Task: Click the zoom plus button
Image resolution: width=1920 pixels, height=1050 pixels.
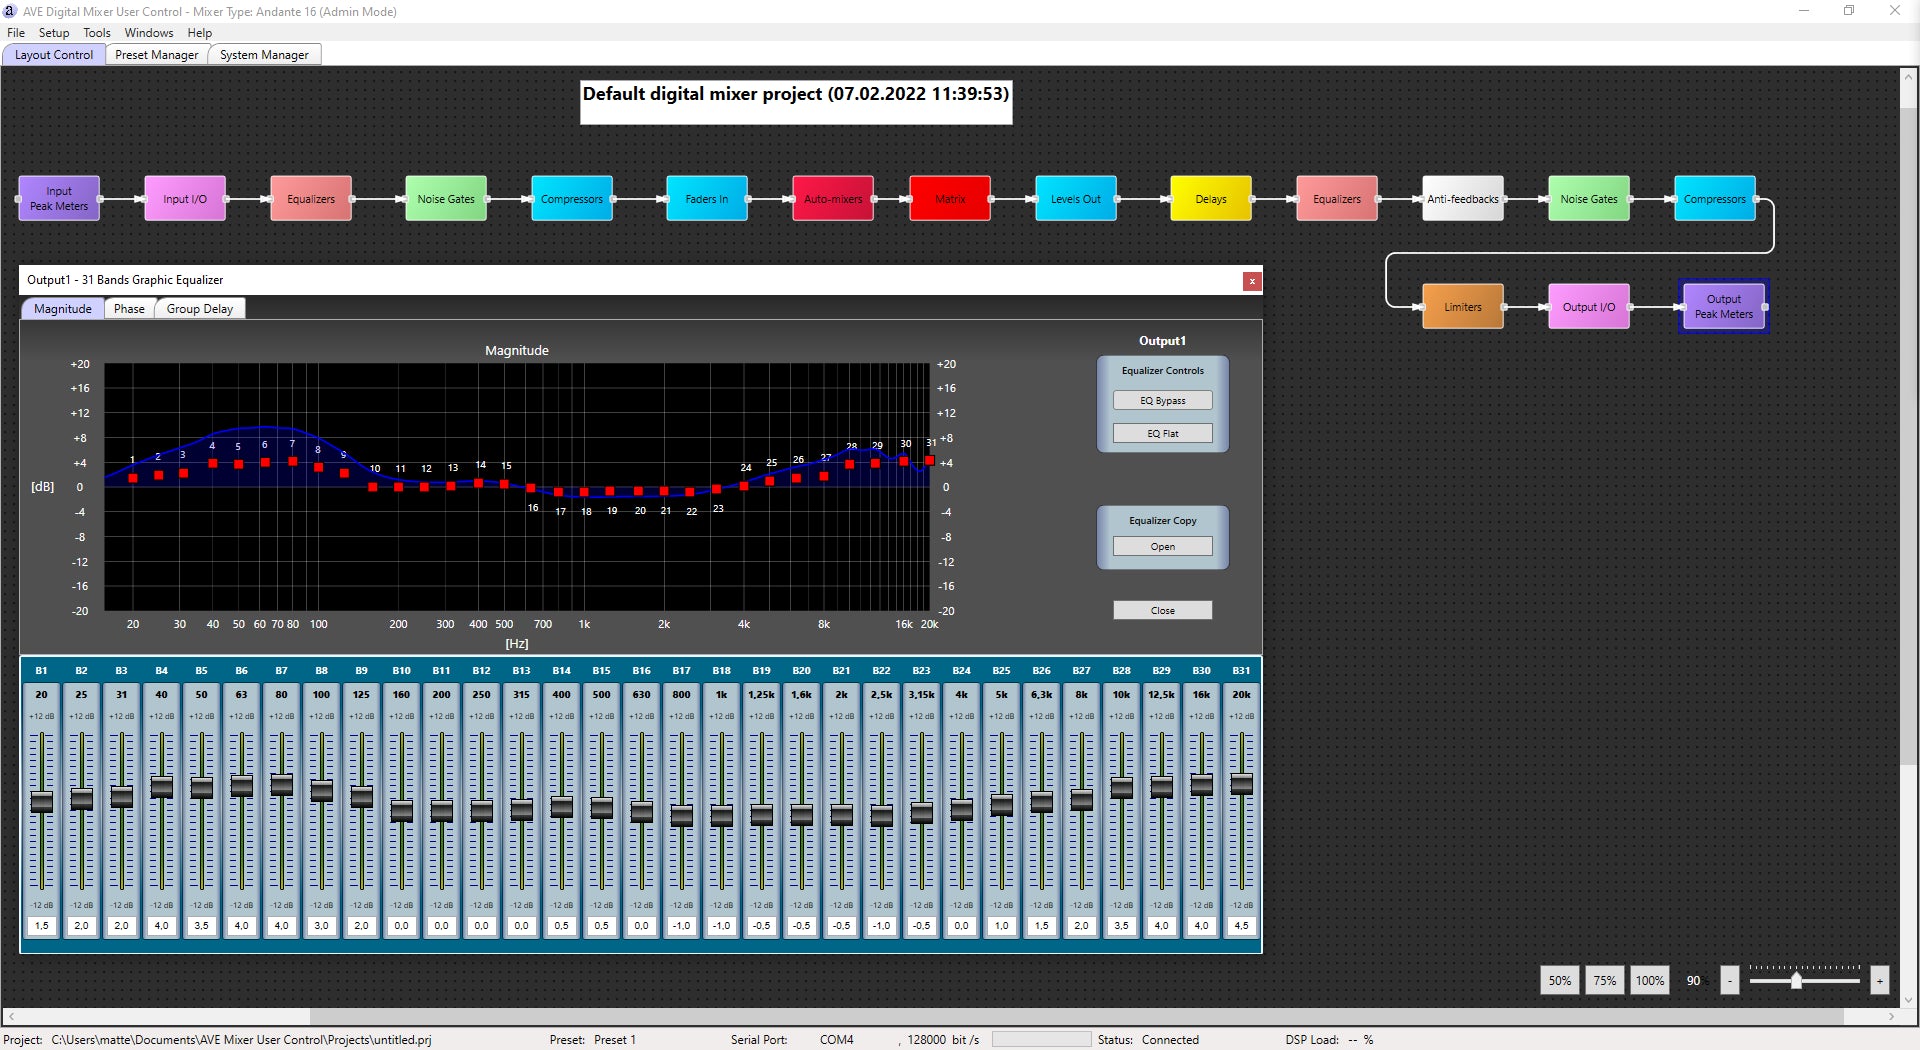Action: click(x=1880, y=980)
